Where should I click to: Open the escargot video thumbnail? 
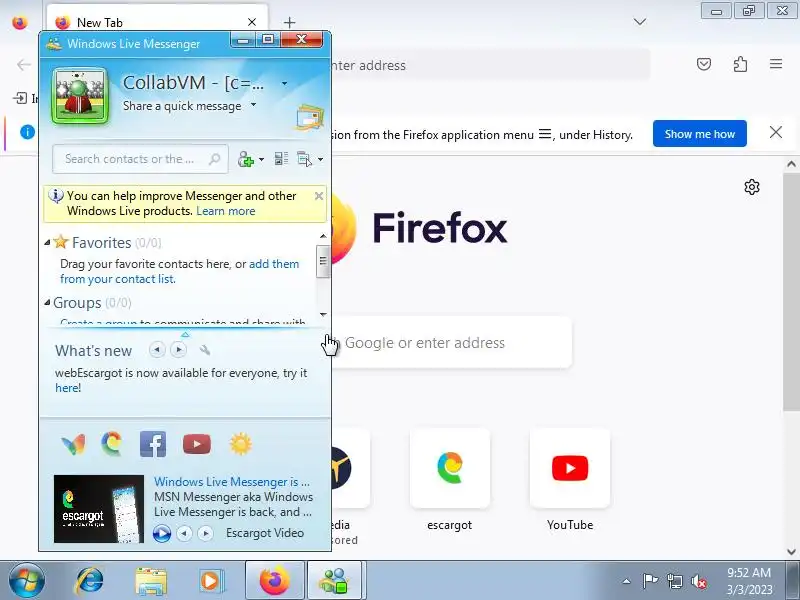pyautogui.click(x=99, y=509)
